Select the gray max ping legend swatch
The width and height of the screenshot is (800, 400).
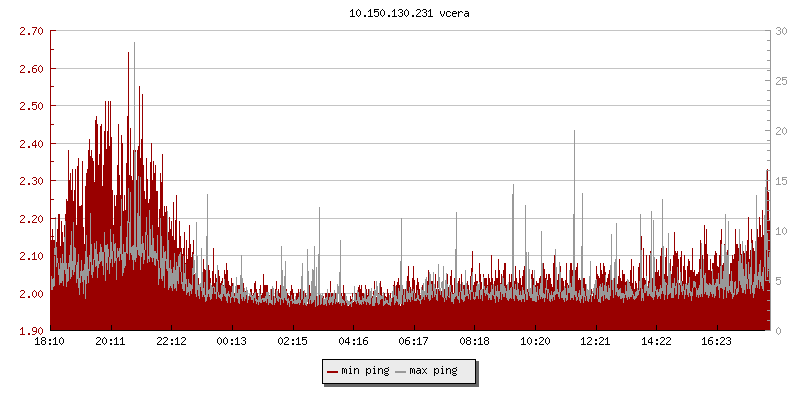401,372
